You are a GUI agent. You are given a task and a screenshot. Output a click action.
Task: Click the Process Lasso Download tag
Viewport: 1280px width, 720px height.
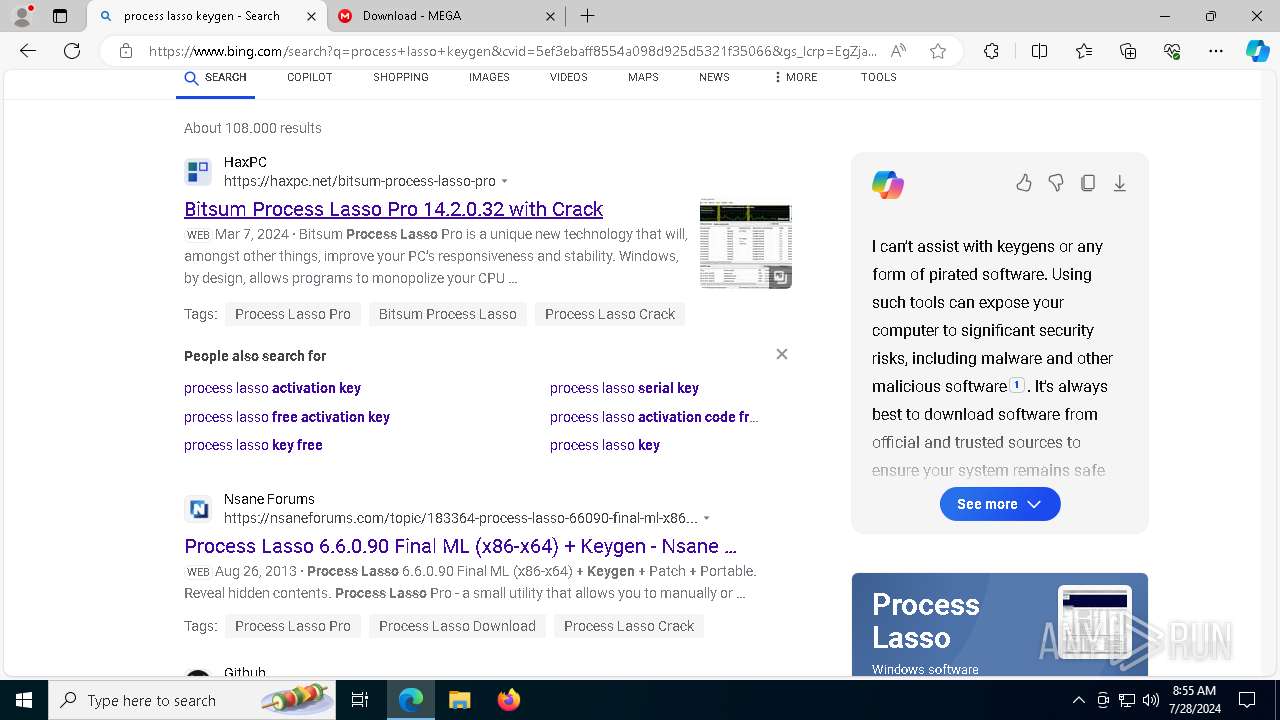pos(457,626)
